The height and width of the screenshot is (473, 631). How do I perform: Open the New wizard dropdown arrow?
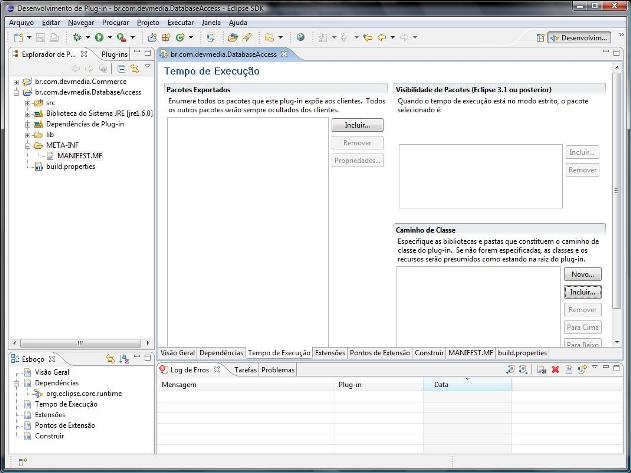[x=29, y=38]
